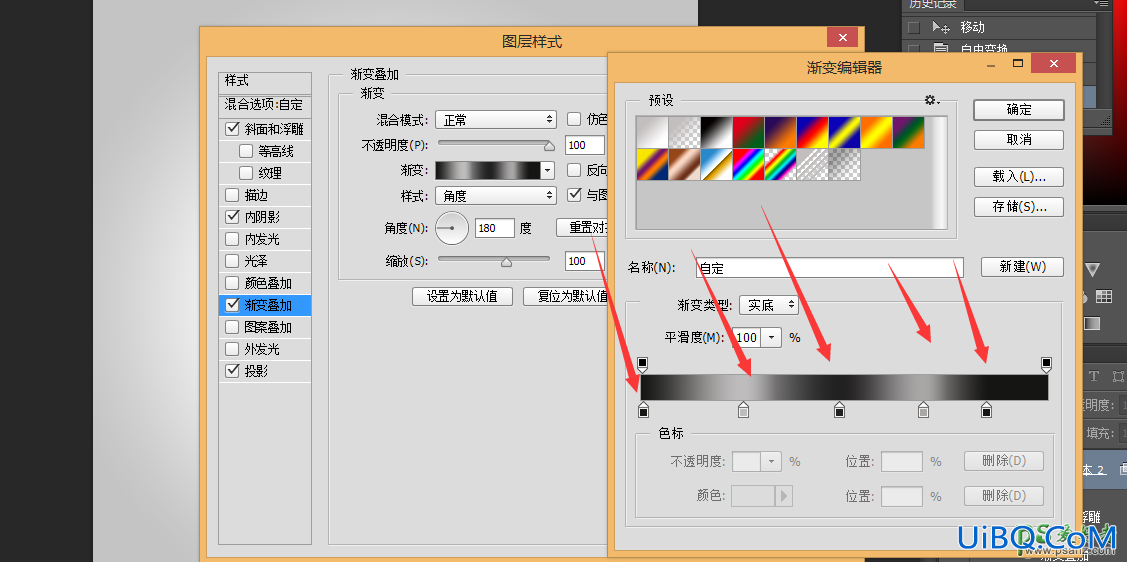Screen dimensions: 1127x562
Task: Choose the violet to orange gradient preset
Action: tap(781, 132)
